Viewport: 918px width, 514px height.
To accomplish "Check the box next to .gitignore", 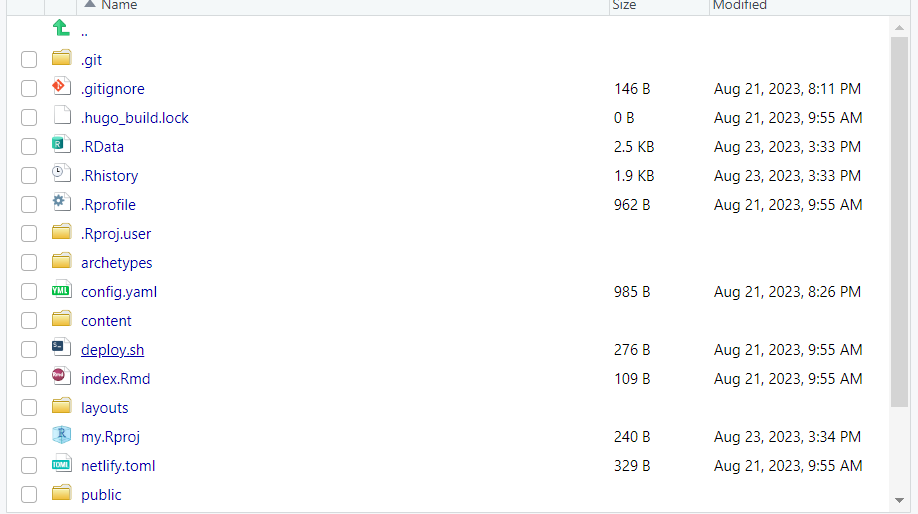I will [29, 89].
